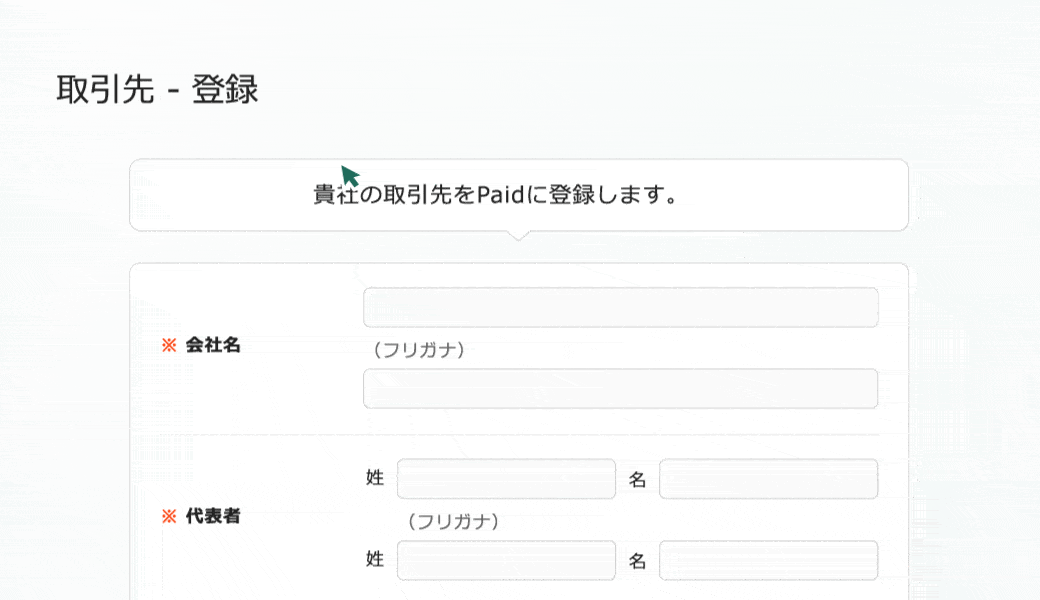Click the 代表者 名 input field
This screenshot has height=600, width=1040.
click(x=768, y=479)
